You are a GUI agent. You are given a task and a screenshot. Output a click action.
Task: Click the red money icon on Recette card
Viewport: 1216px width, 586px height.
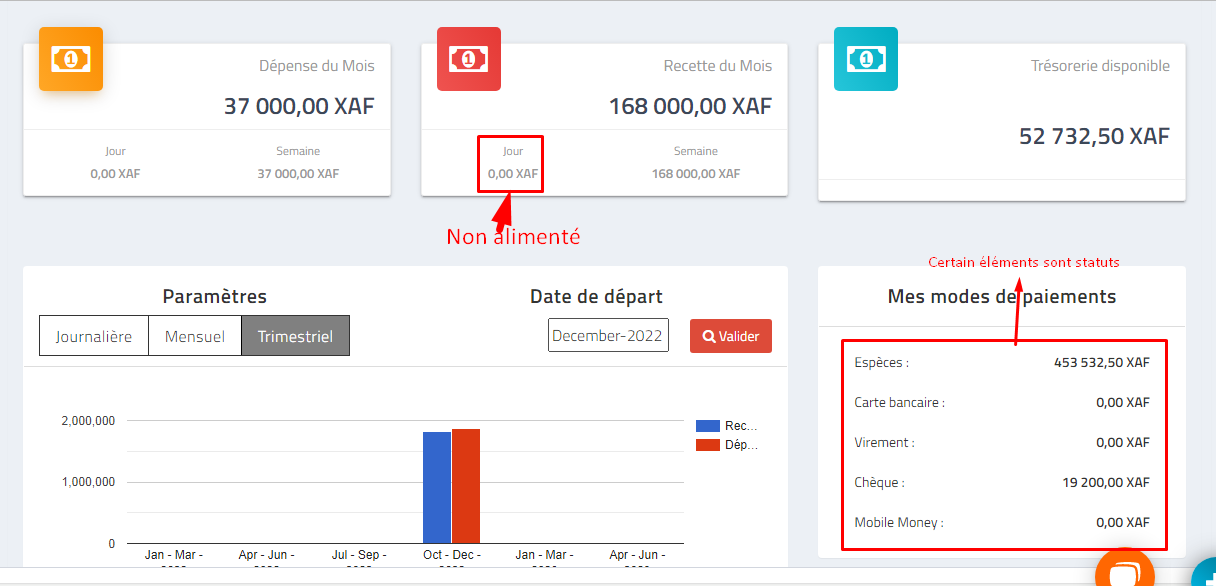click(469, 59)
